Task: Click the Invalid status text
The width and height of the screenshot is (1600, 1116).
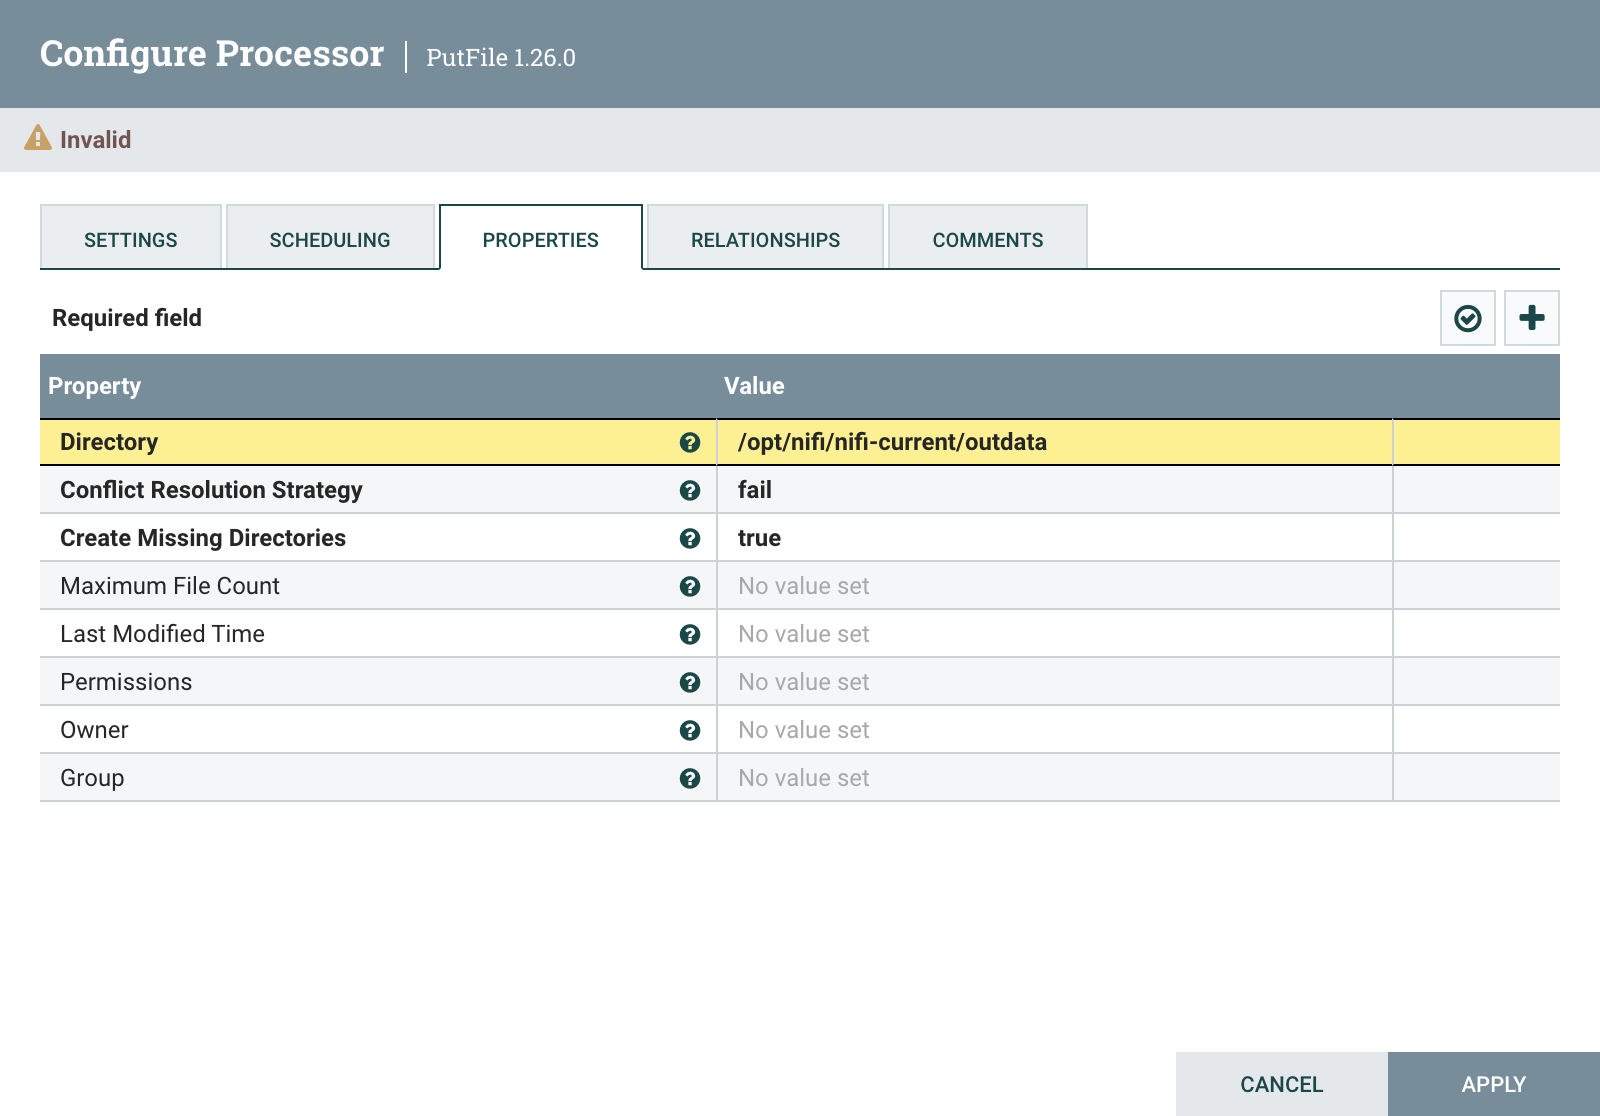Action: 95,139
